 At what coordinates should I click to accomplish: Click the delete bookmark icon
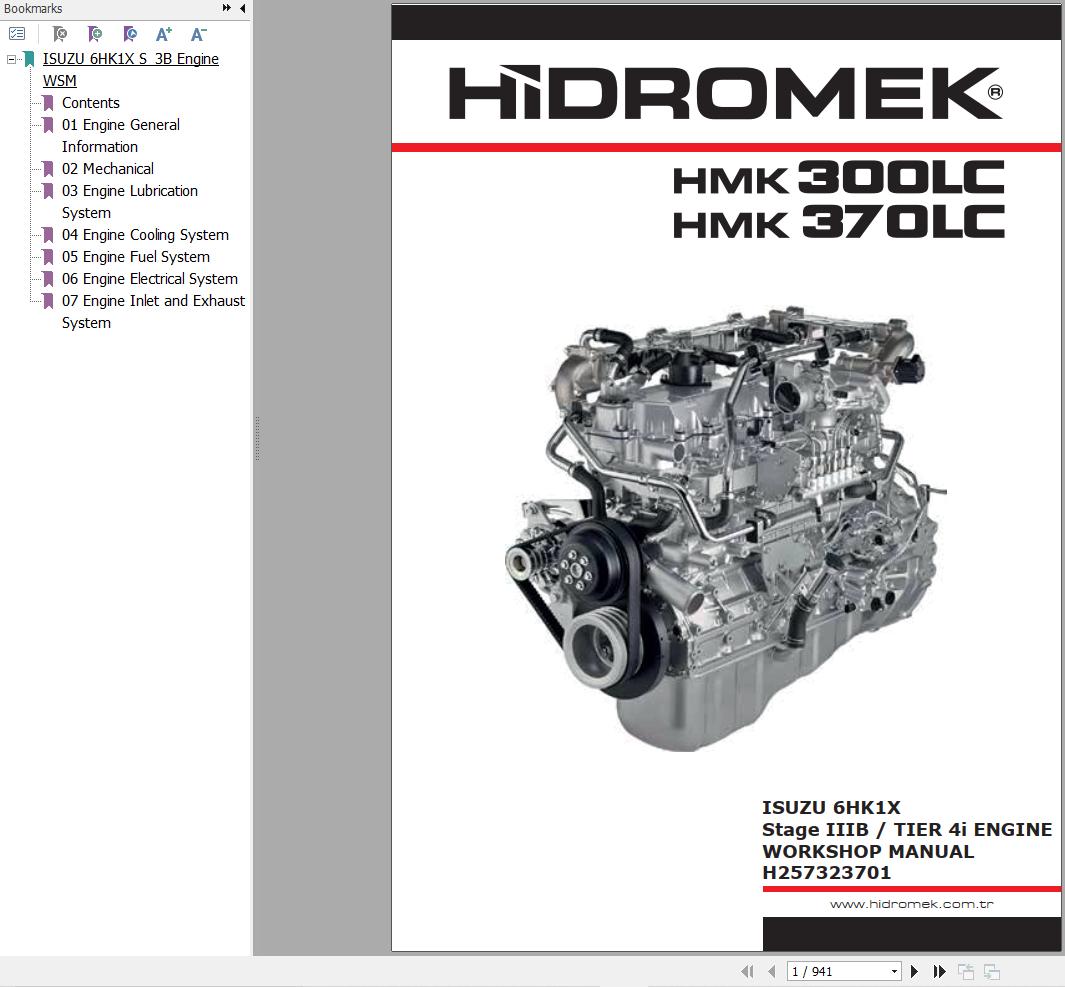click(x=60, y=34)
